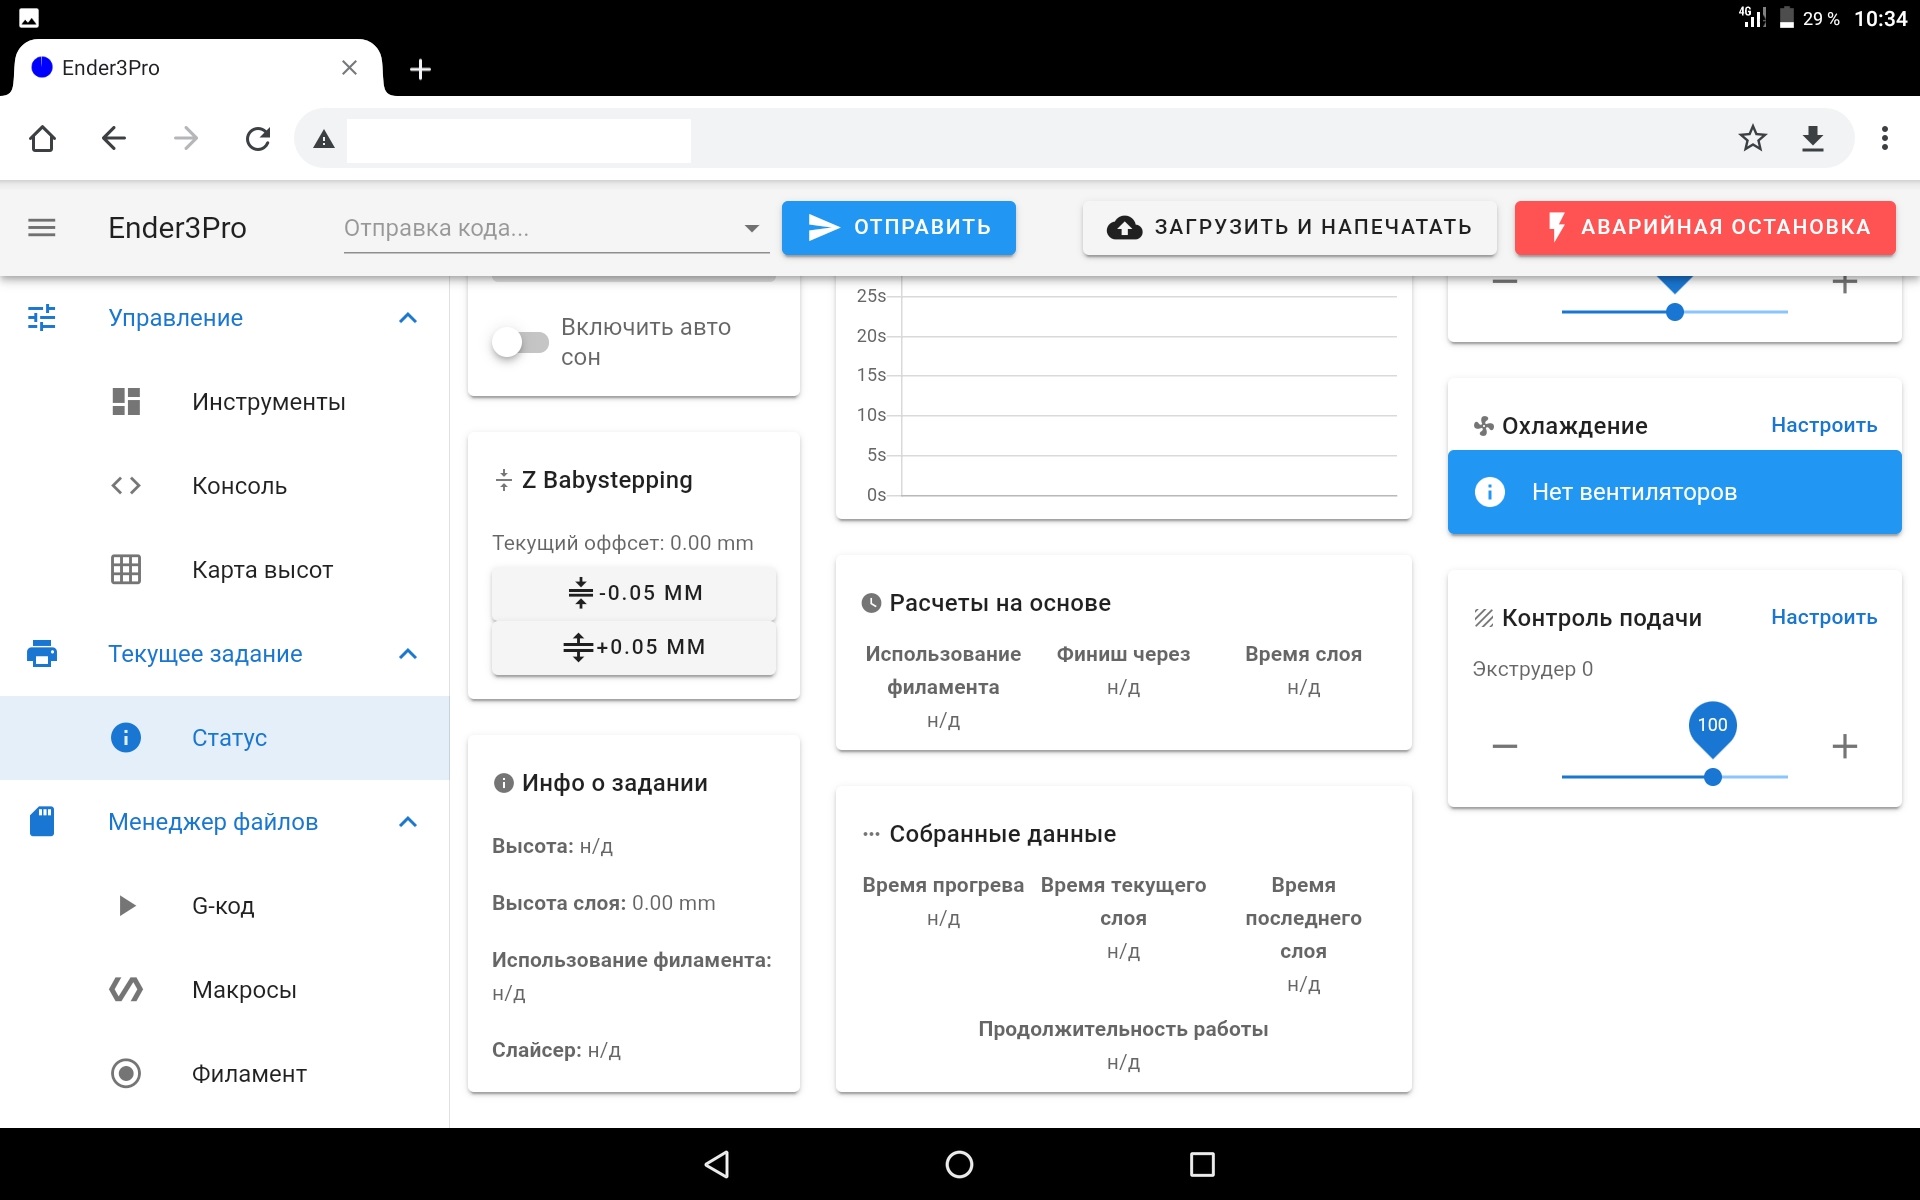Click the extruder 0 factor slider handle

tap(1712, 777)
